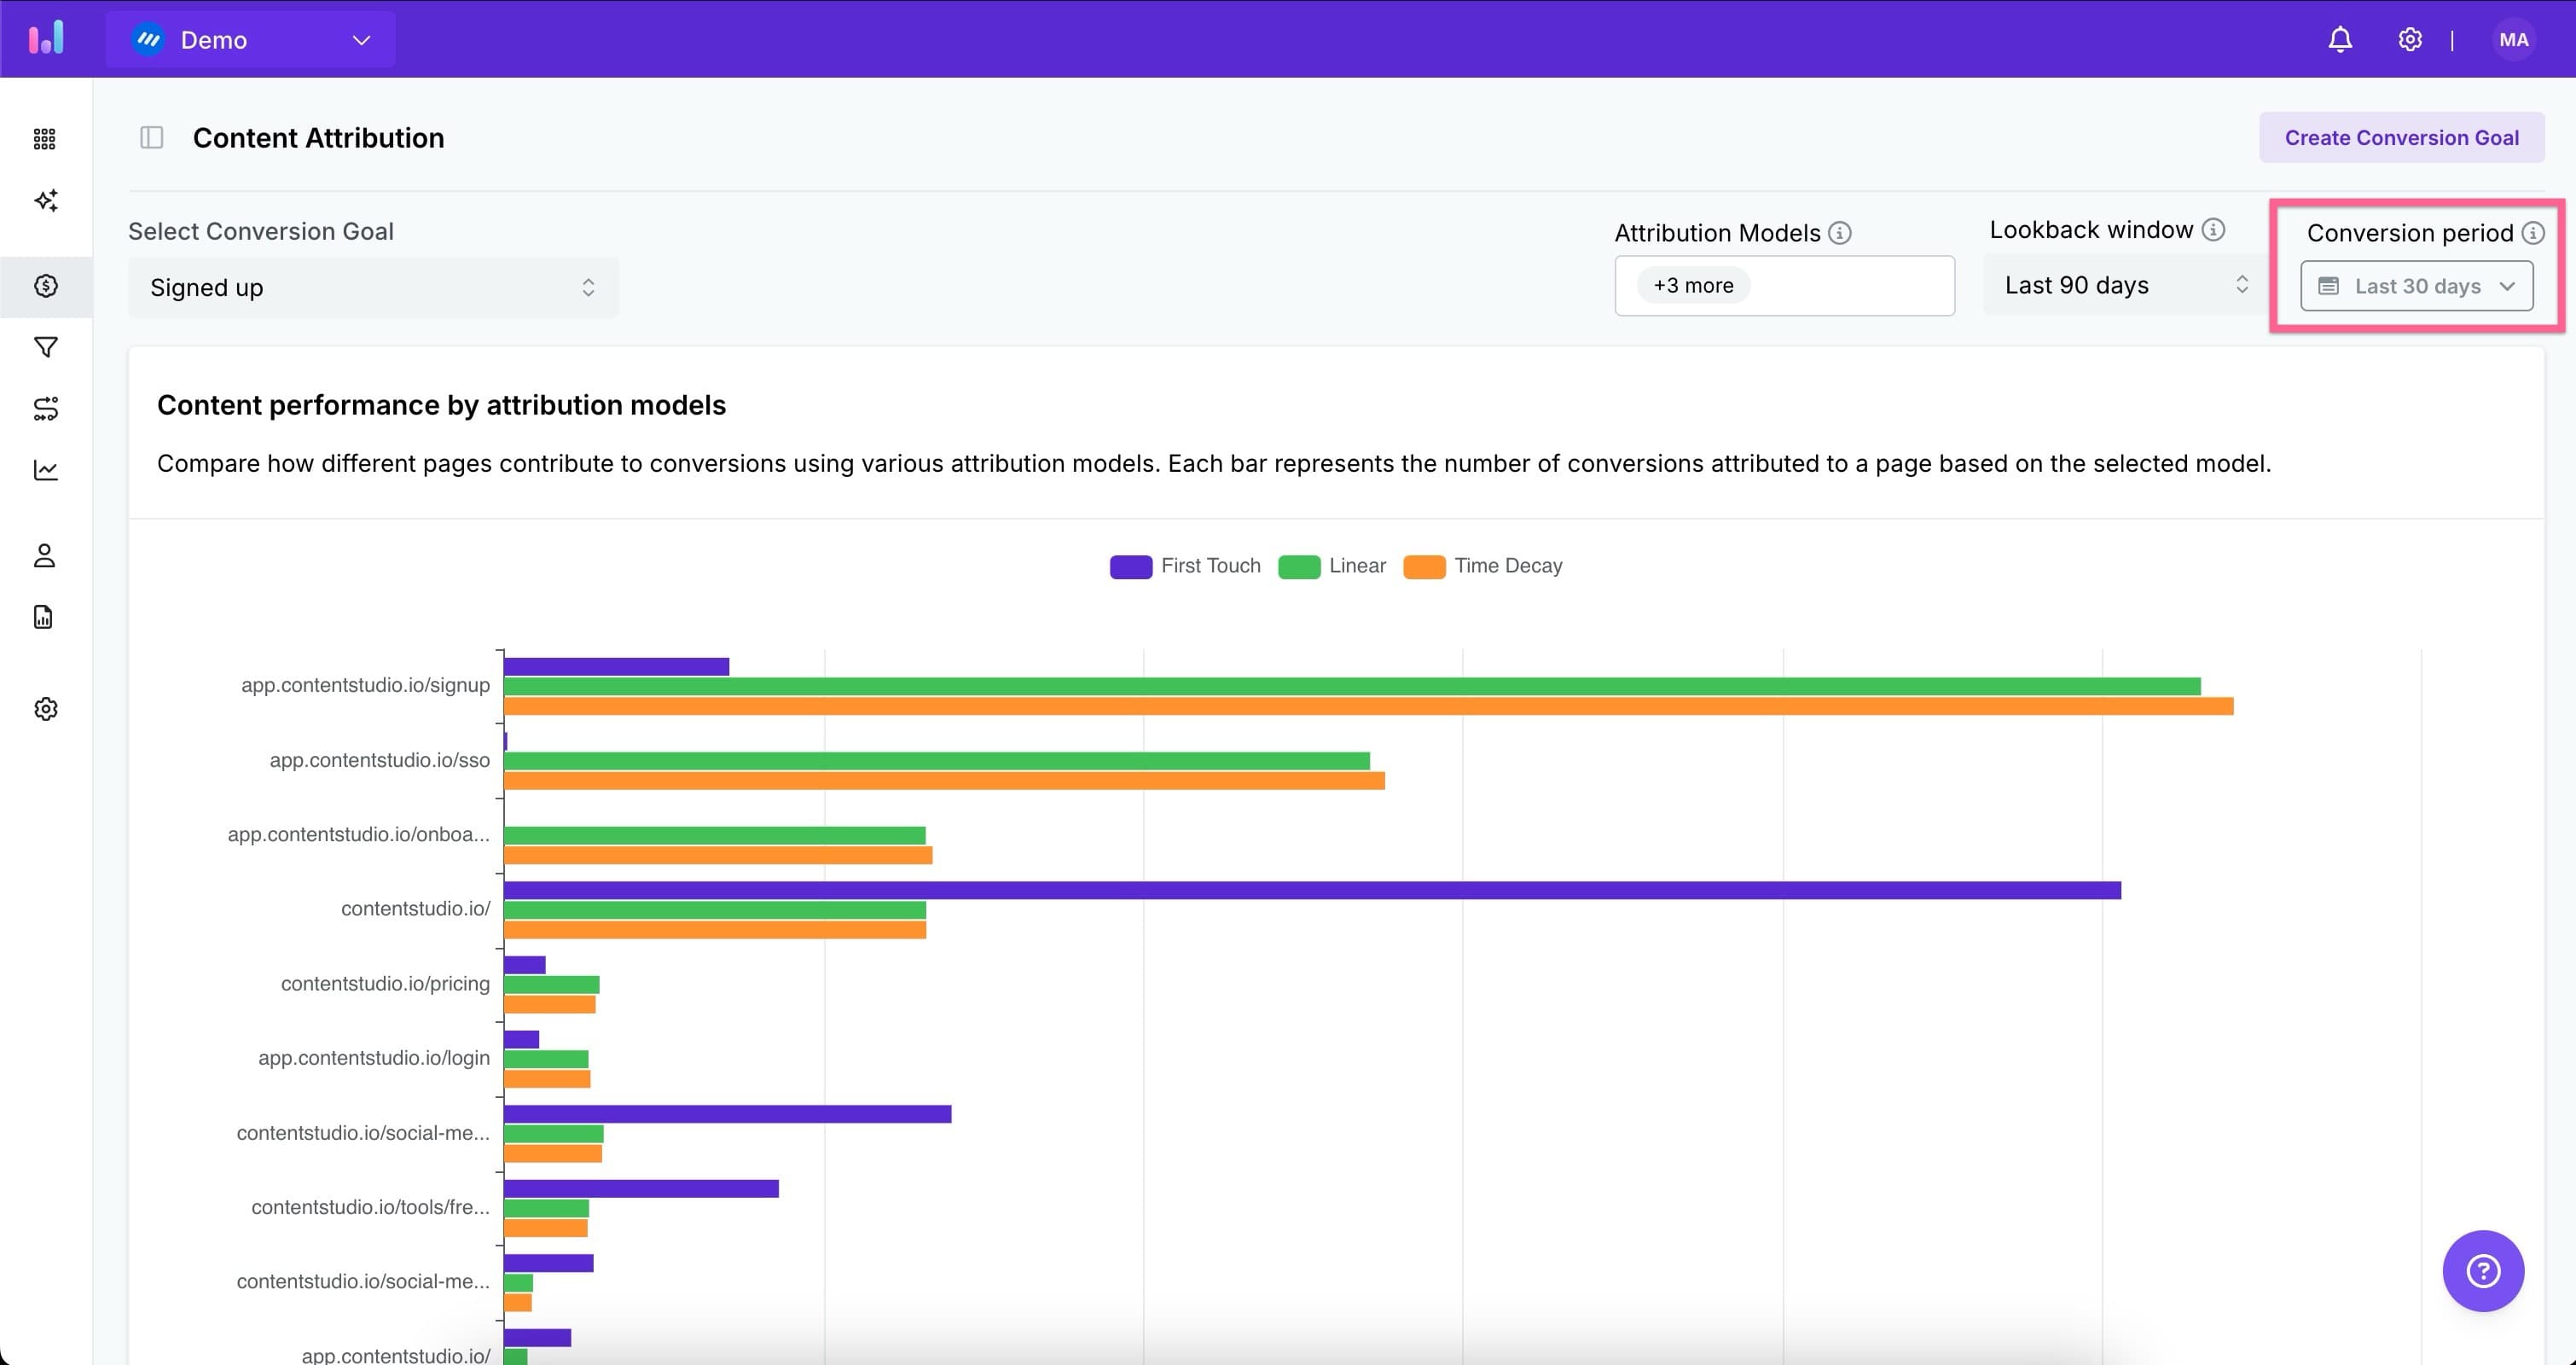
Task: Click the notifications bell icon
Action: pos(2340,40)
